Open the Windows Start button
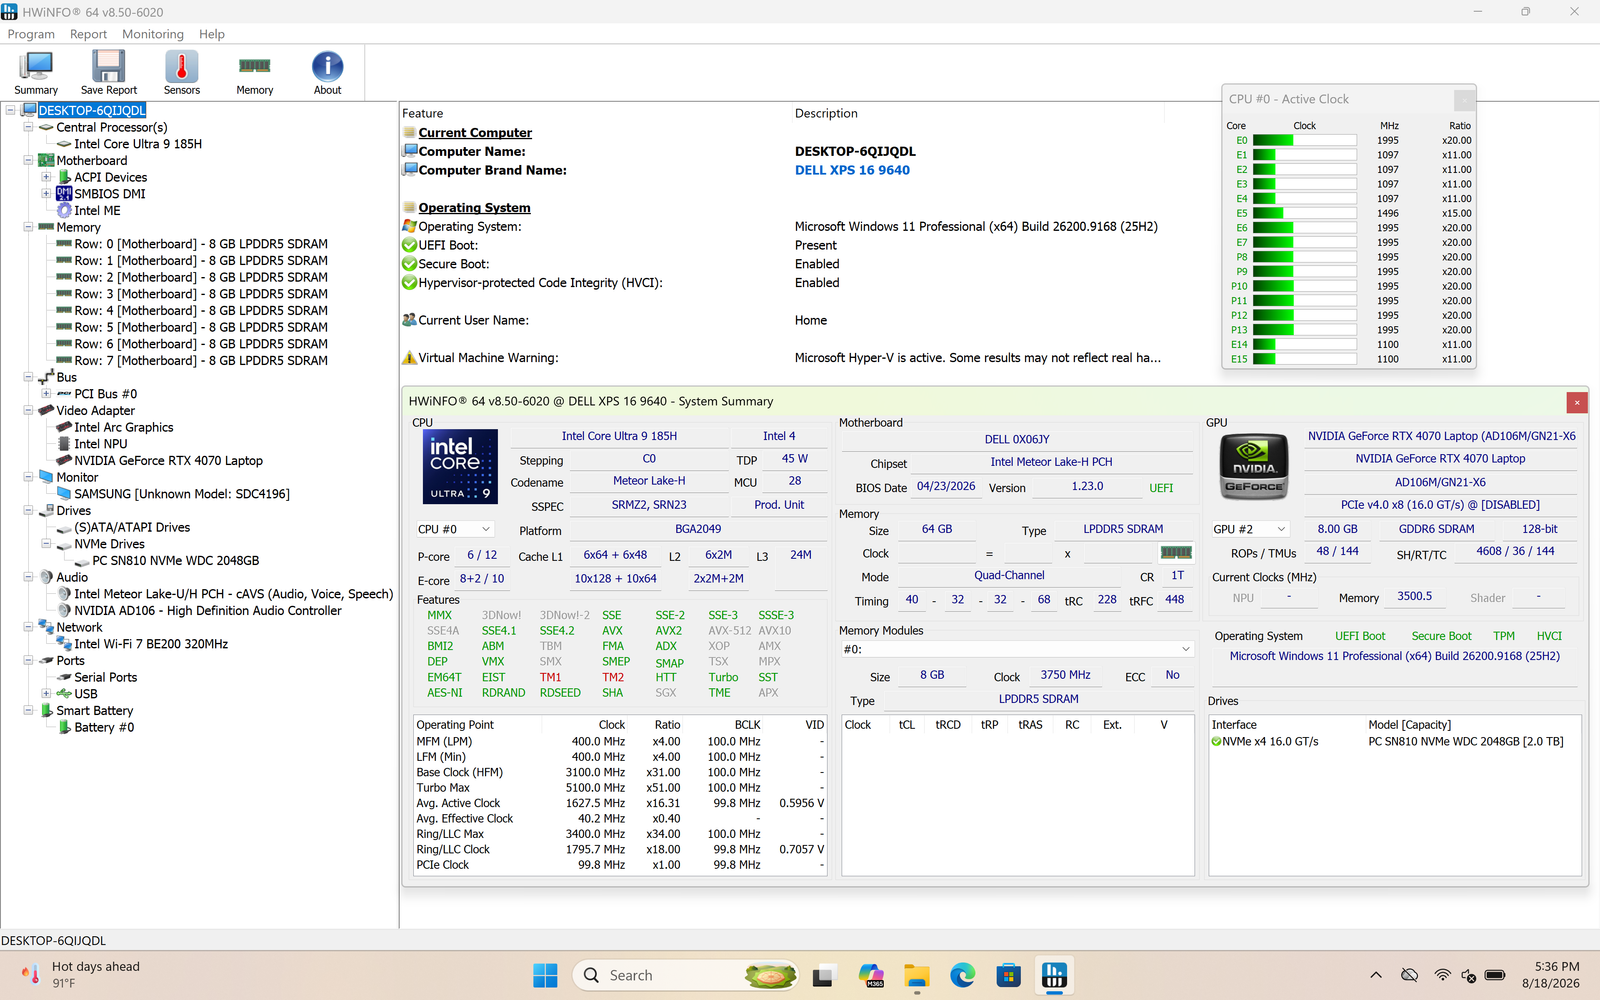 pos(545,975)
